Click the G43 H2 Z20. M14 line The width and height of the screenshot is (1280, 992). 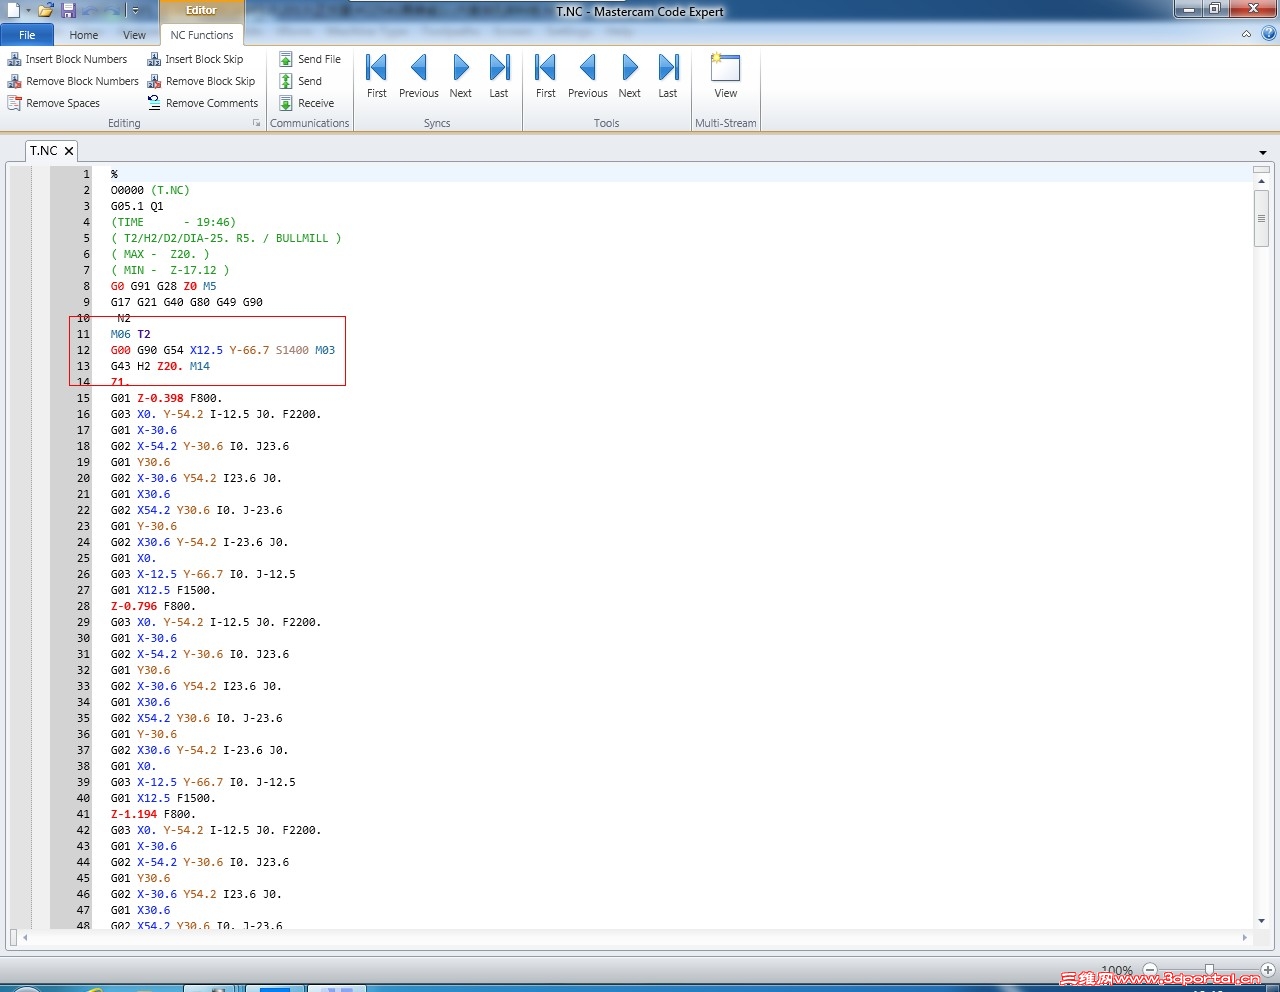point(160,366)
